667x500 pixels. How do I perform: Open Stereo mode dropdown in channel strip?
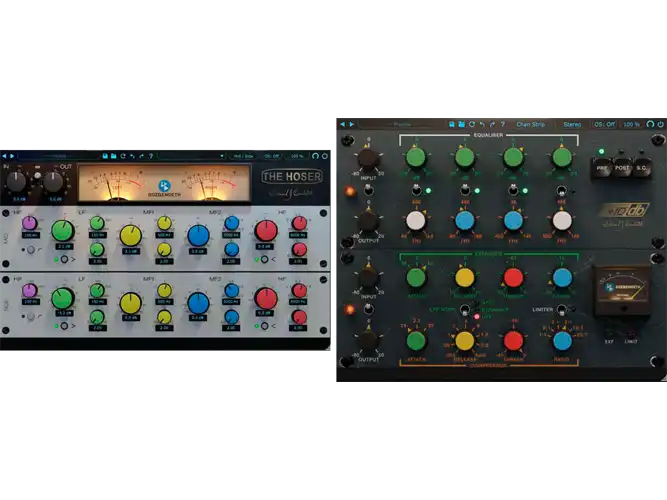point(572,124)
